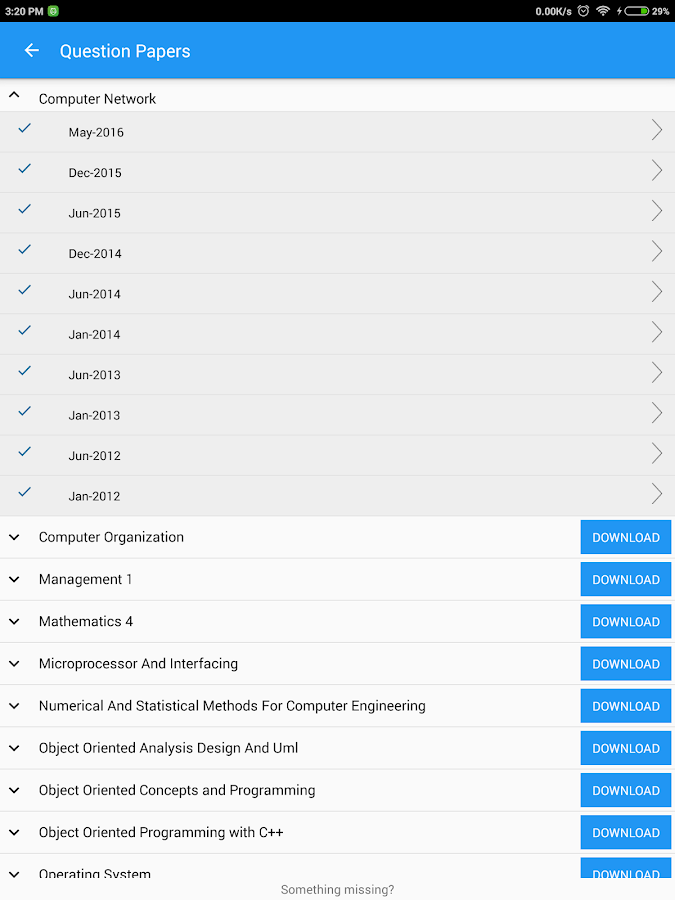Expand the Computer Organization section
Viewport: 675px width, 900px height.
pos(14,537)
